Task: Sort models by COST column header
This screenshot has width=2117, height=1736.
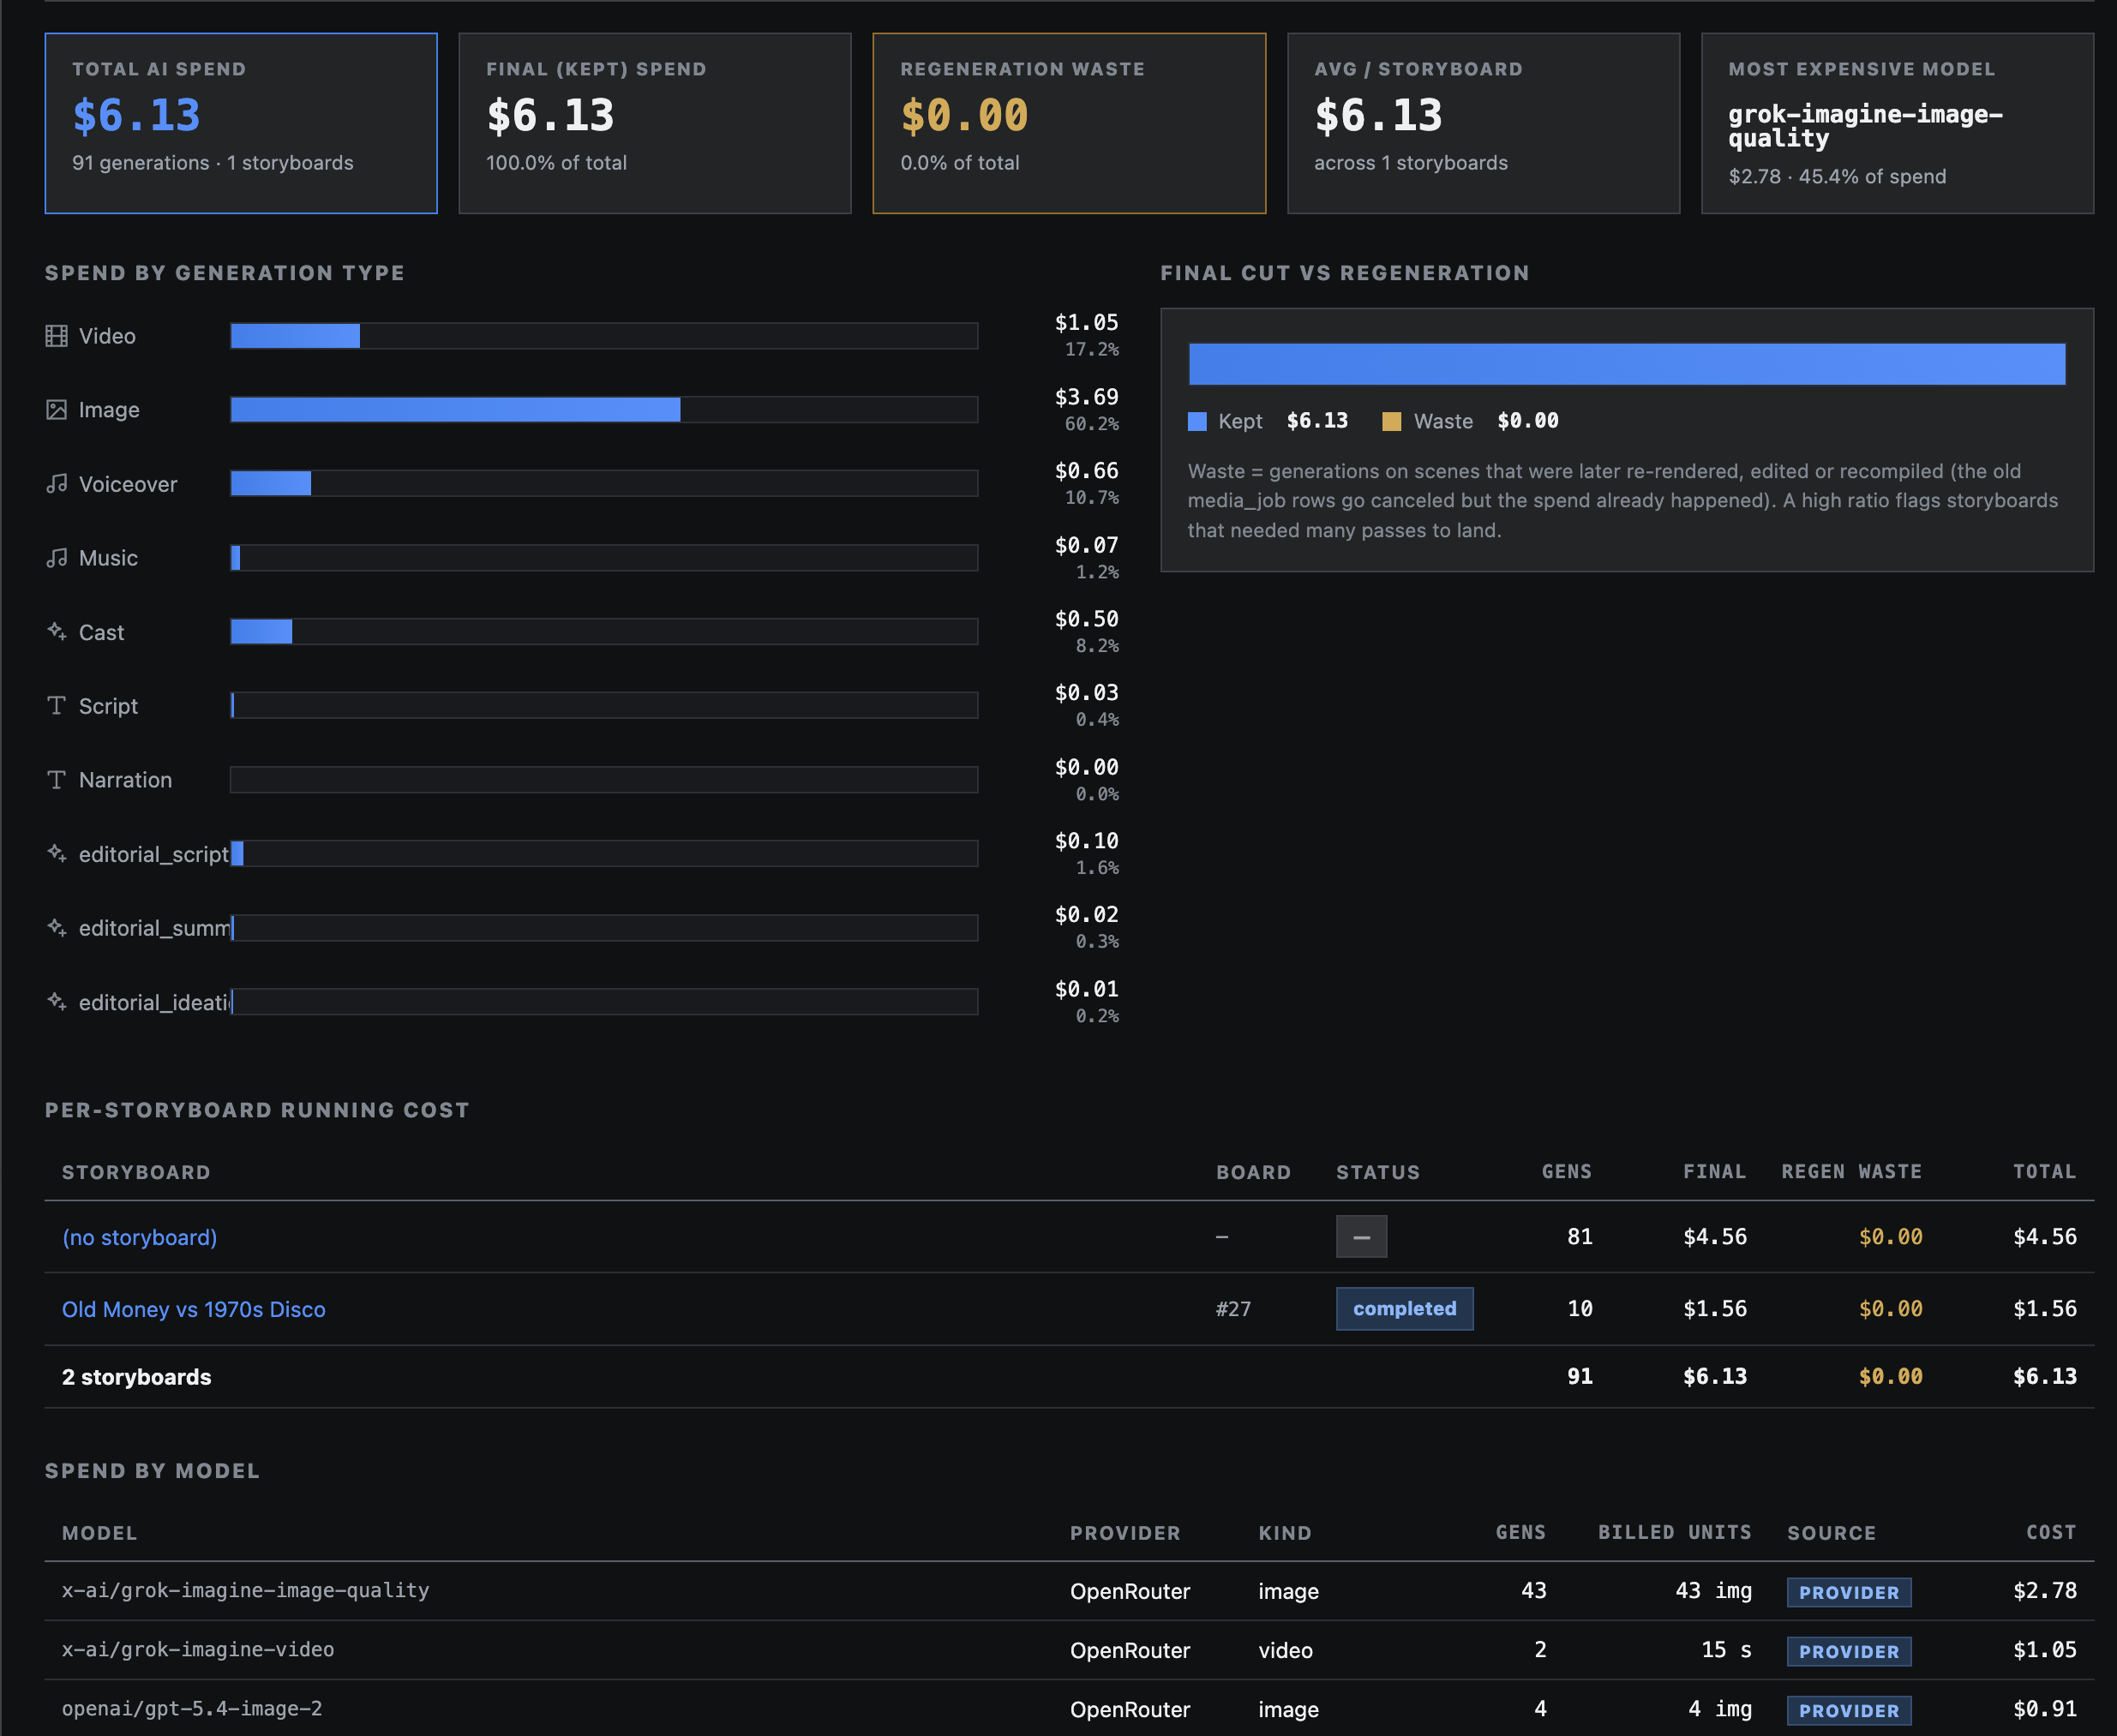Action: tap(2051, 1533)
